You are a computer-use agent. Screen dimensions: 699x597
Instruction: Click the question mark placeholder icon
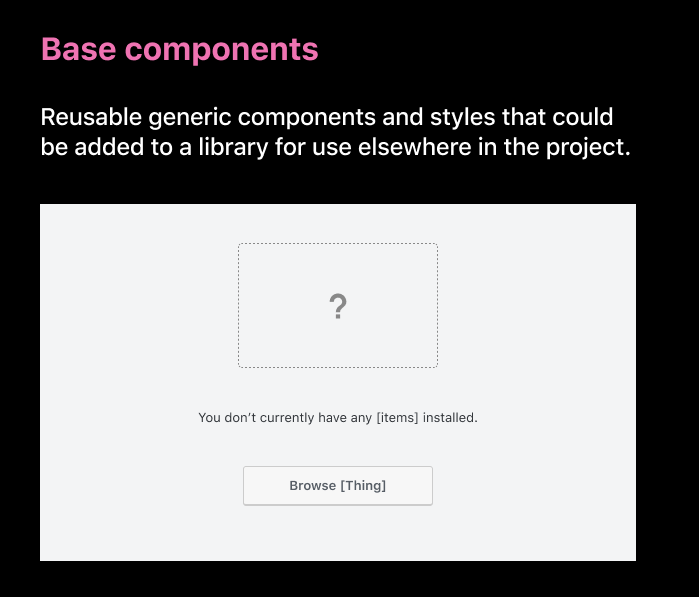338,306
